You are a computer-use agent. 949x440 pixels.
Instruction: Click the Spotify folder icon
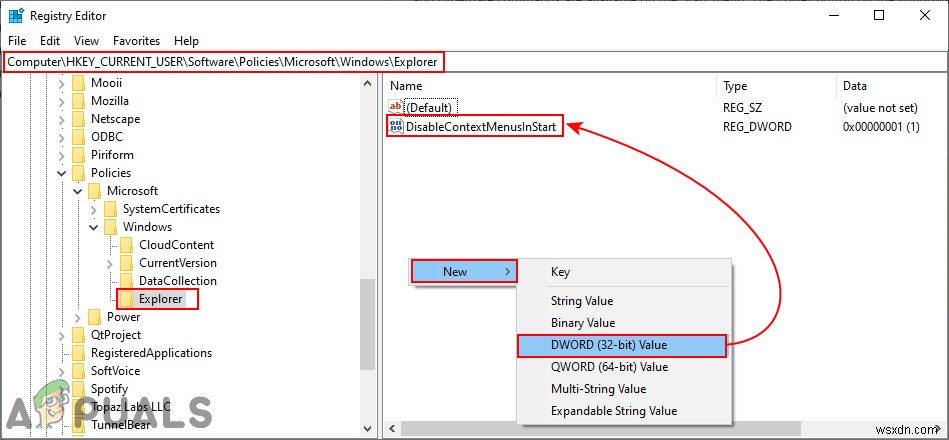click(x=78, y=389)
